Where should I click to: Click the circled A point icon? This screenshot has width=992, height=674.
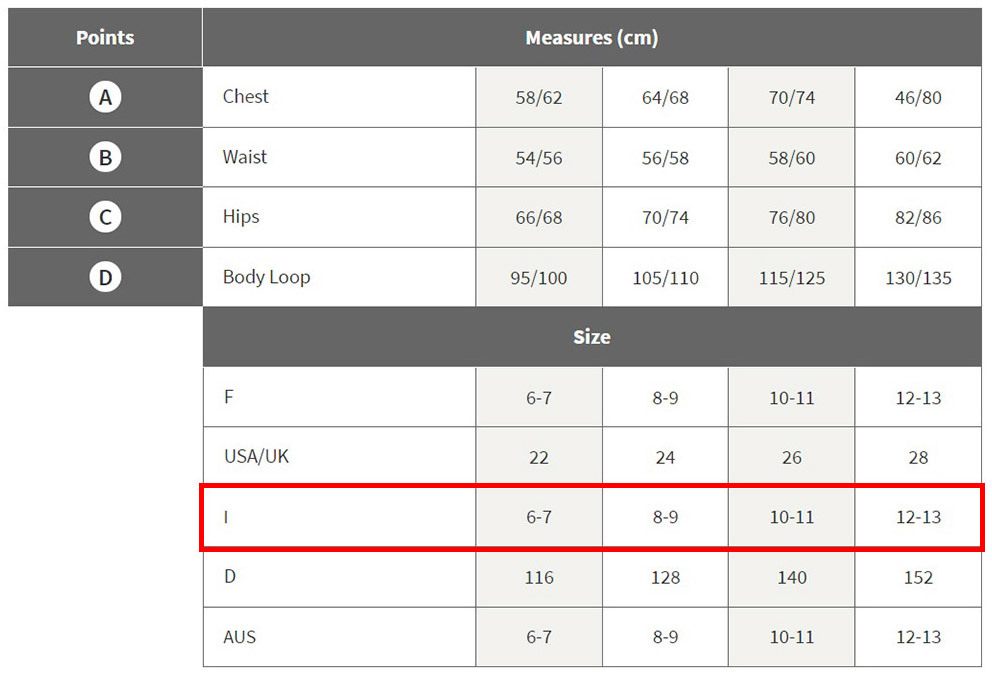pyautogui.click(x=105, y=97)
